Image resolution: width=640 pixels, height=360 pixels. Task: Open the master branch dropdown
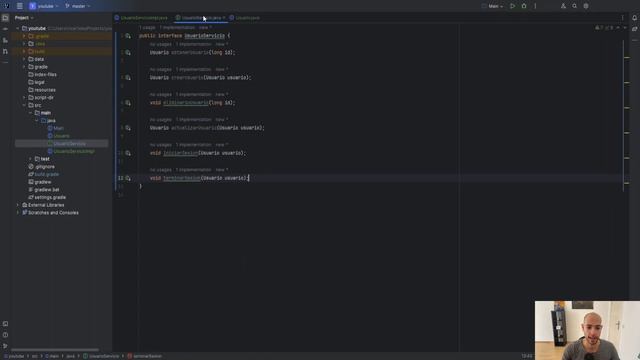pos(78,6)
